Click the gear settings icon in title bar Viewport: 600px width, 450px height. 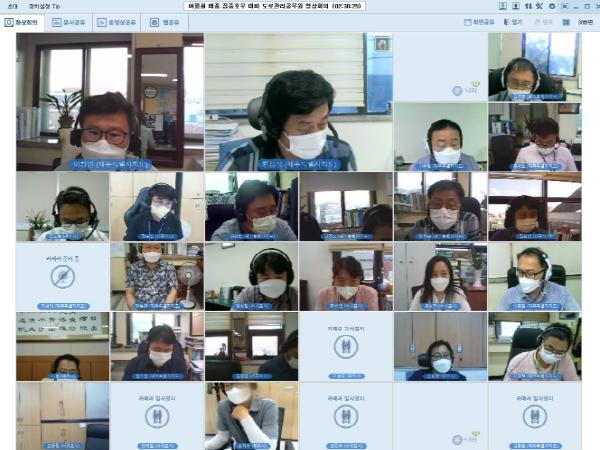pyautogui.click(x=551, y=6)
